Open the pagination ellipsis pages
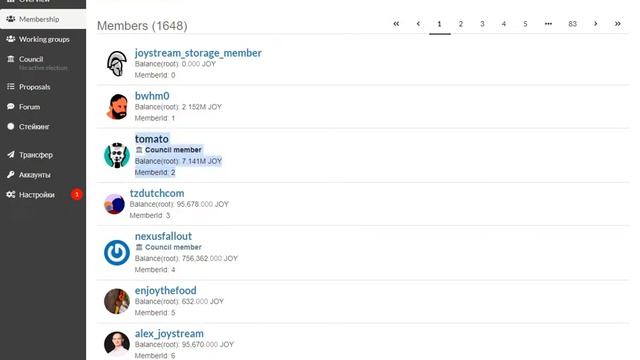Screen dimensions: 640x360 (x=548, y=24)
